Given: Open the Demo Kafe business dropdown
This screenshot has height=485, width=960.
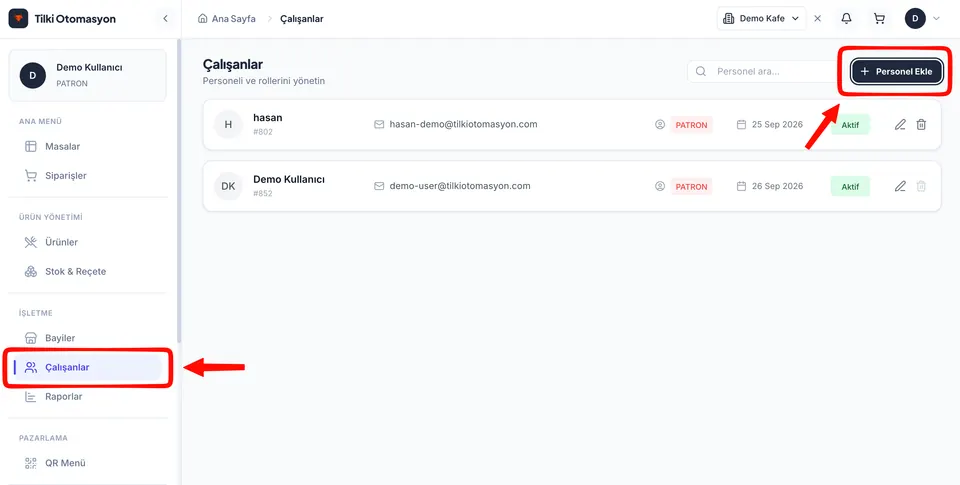Looking at the screenshot, I should click(761, 18).
